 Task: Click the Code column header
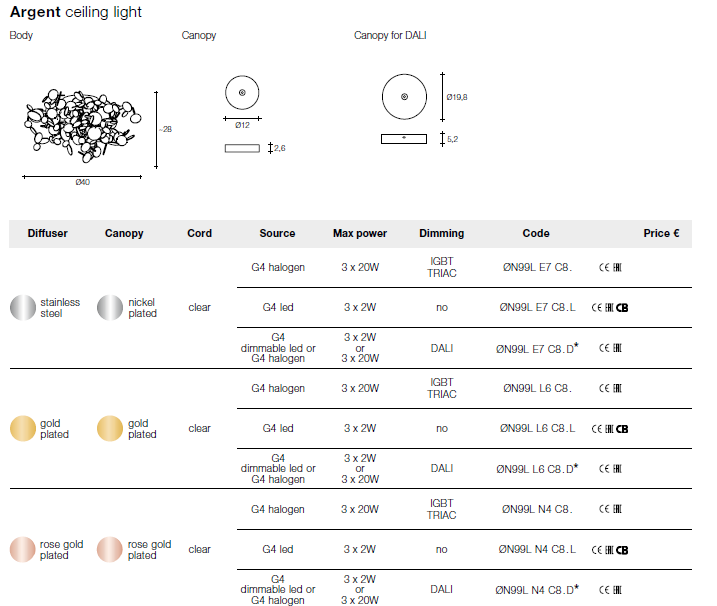[x=536, y=233]
